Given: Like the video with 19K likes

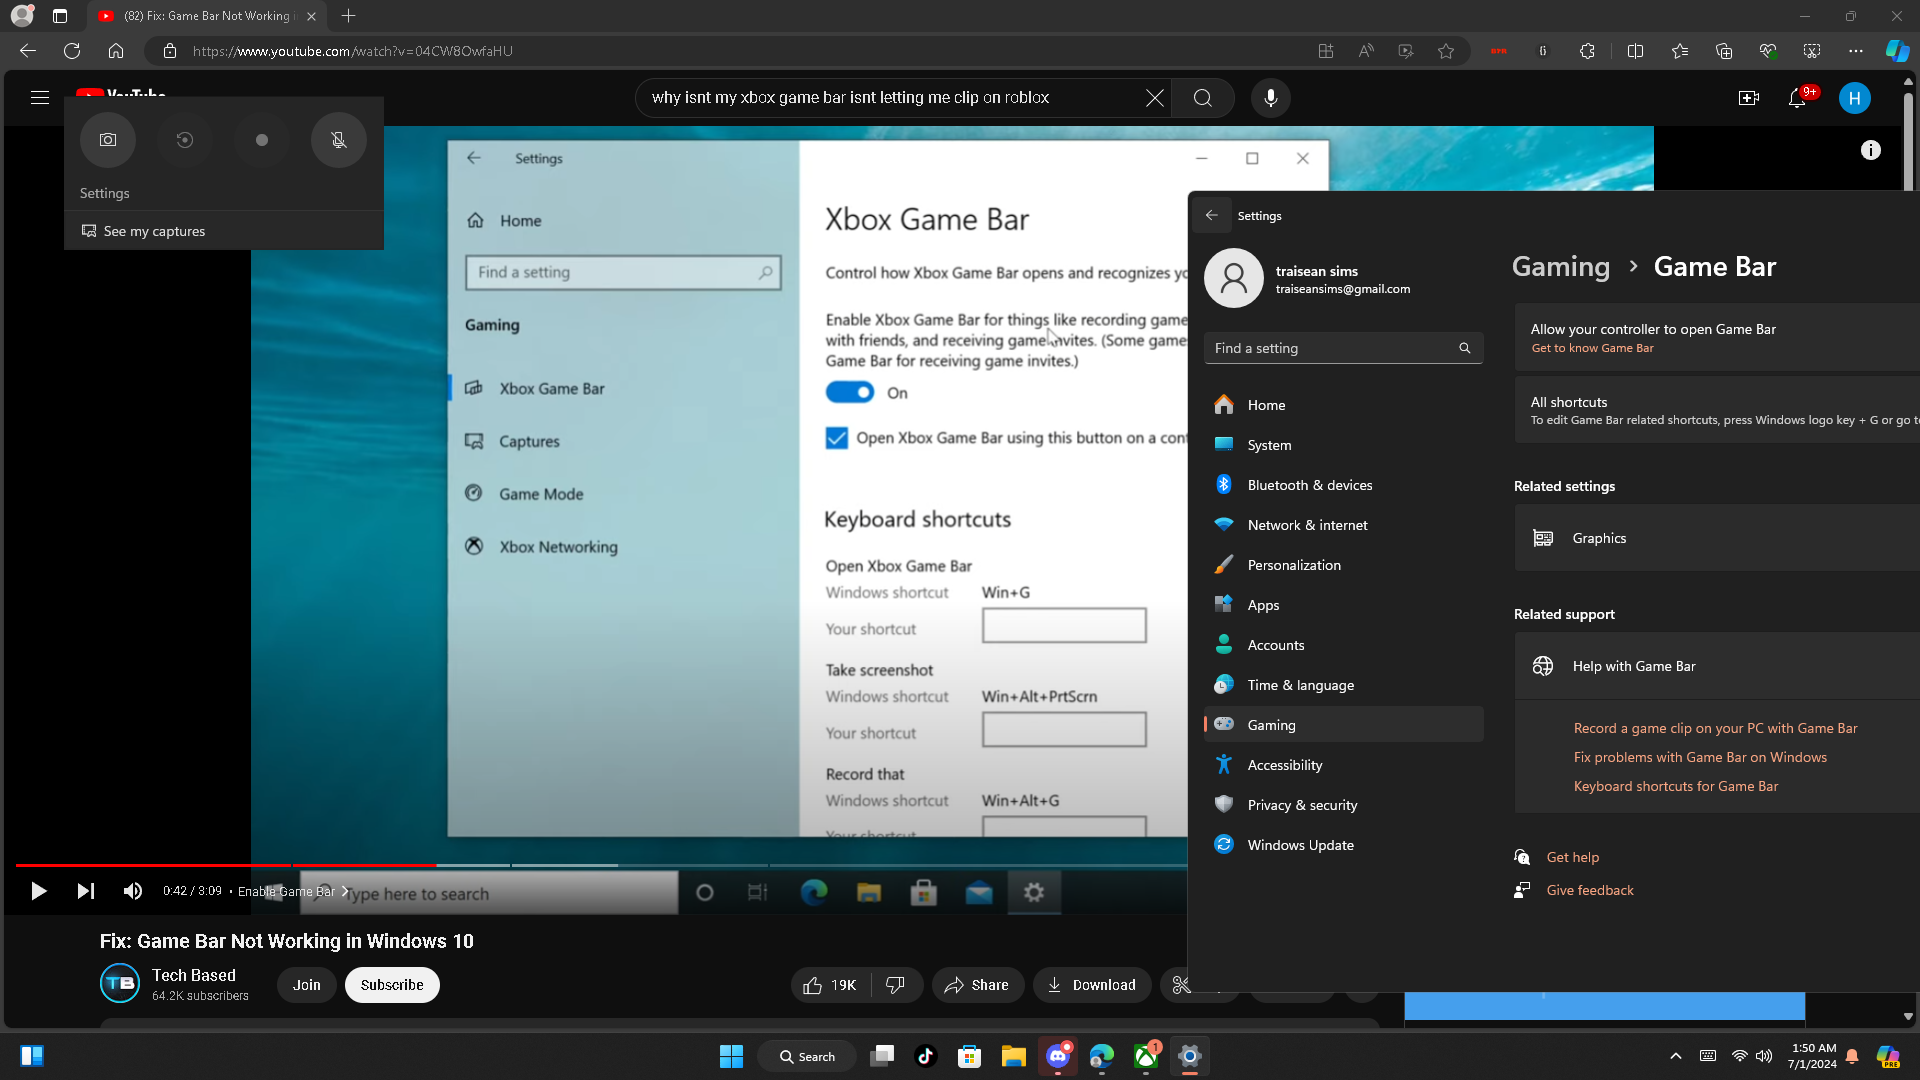Looking at the screenshot, I should pyautogui.click(x=830, y=985).
